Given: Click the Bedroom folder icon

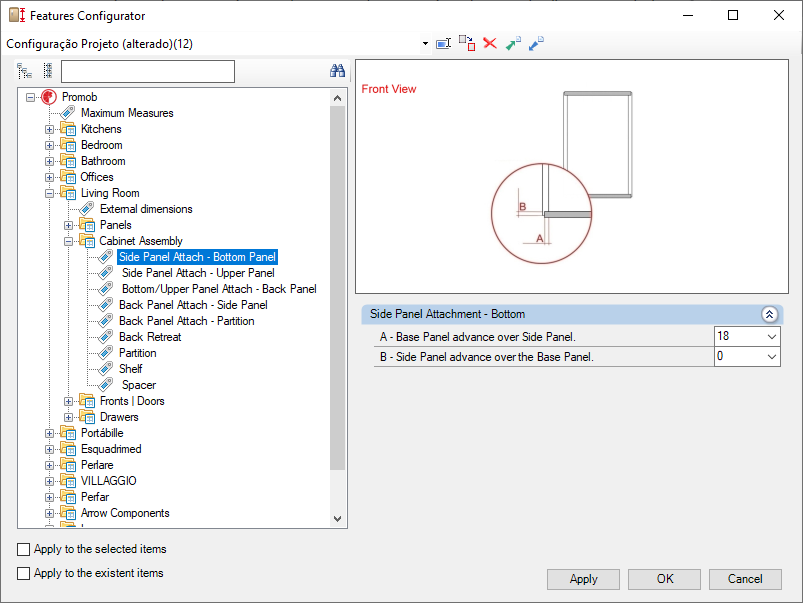Looking at the screenshot, I should (x=68, y=144).
